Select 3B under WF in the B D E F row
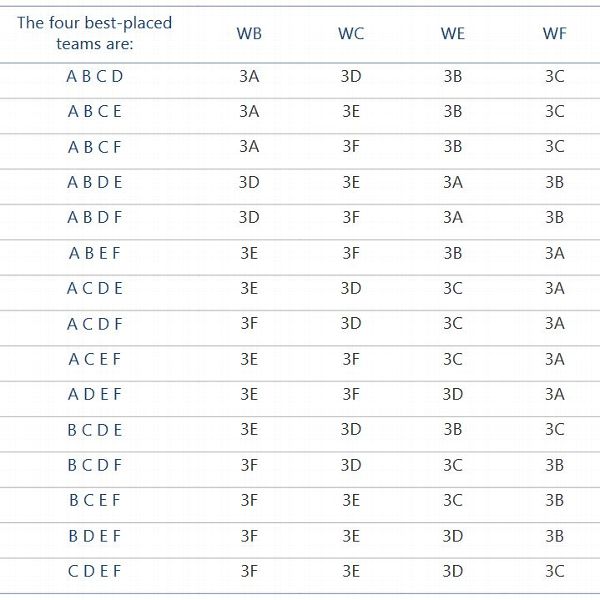 [x=554, y=536]
